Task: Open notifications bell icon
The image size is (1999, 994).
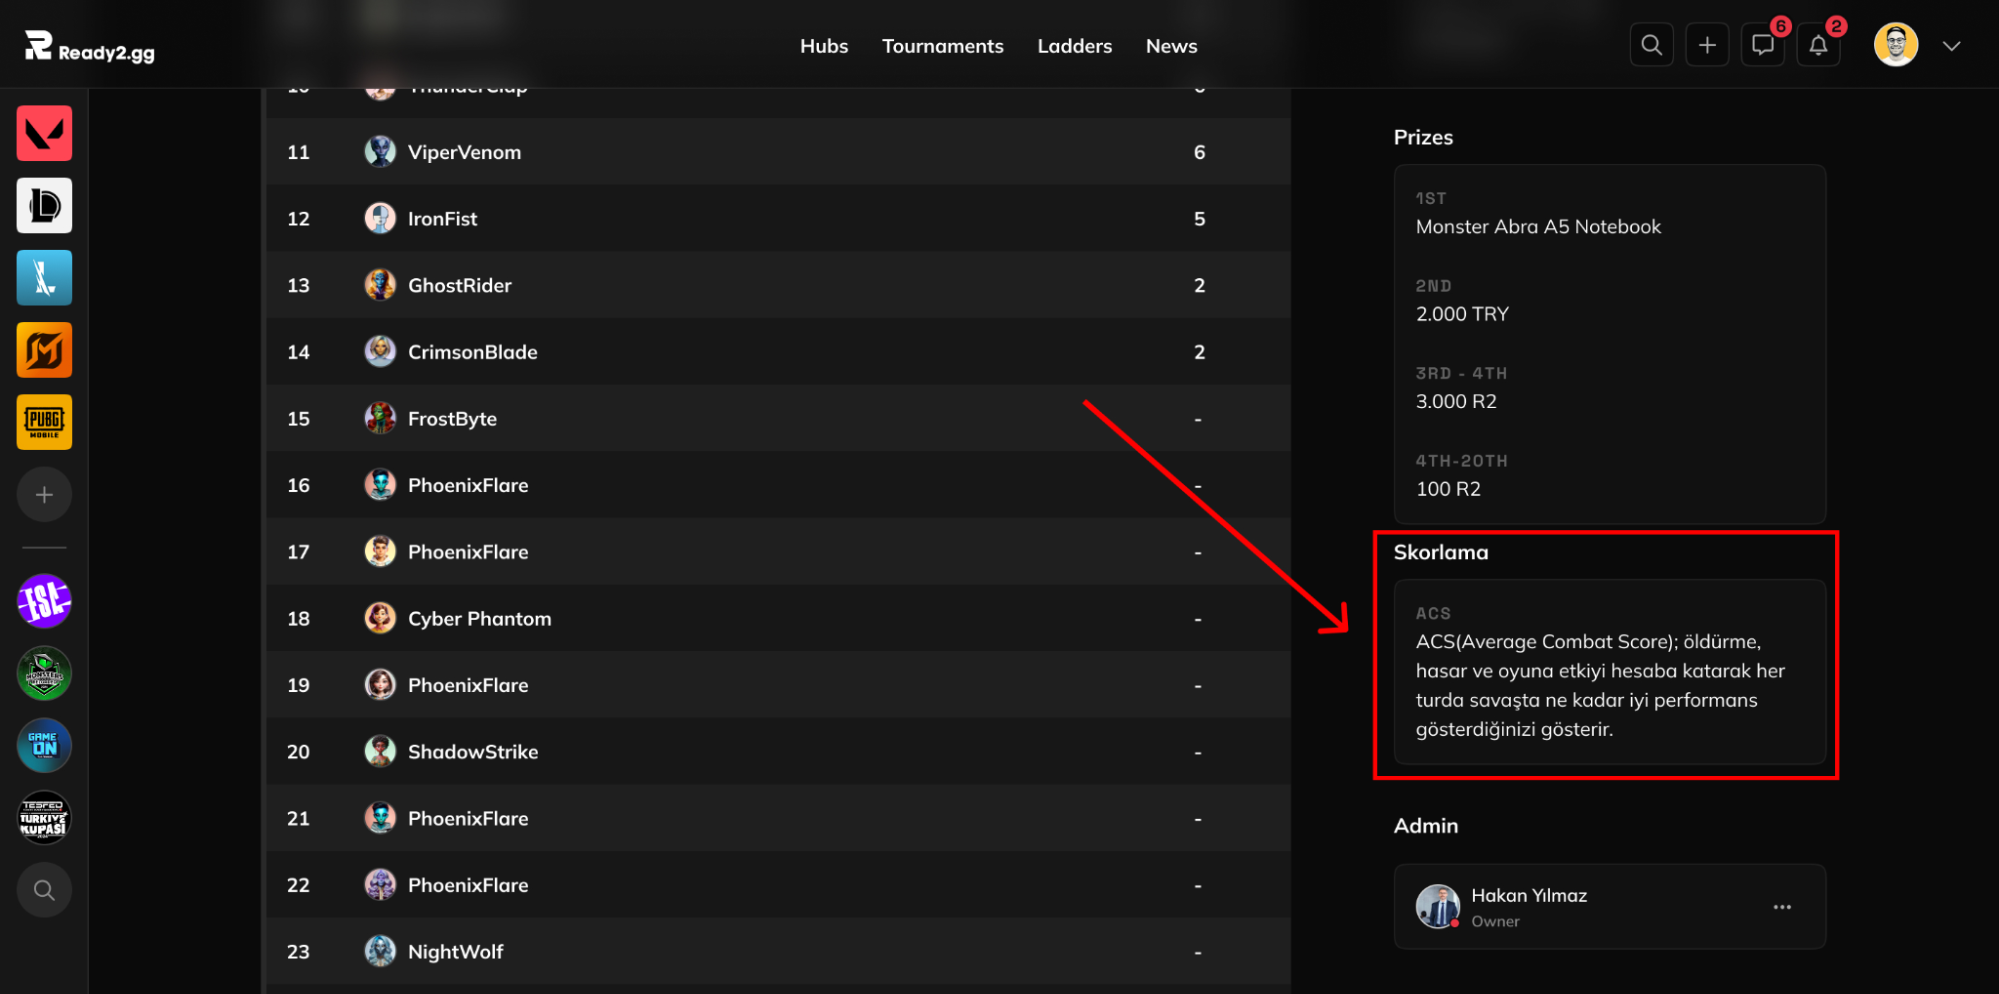Action: [x=1818, y=45]
